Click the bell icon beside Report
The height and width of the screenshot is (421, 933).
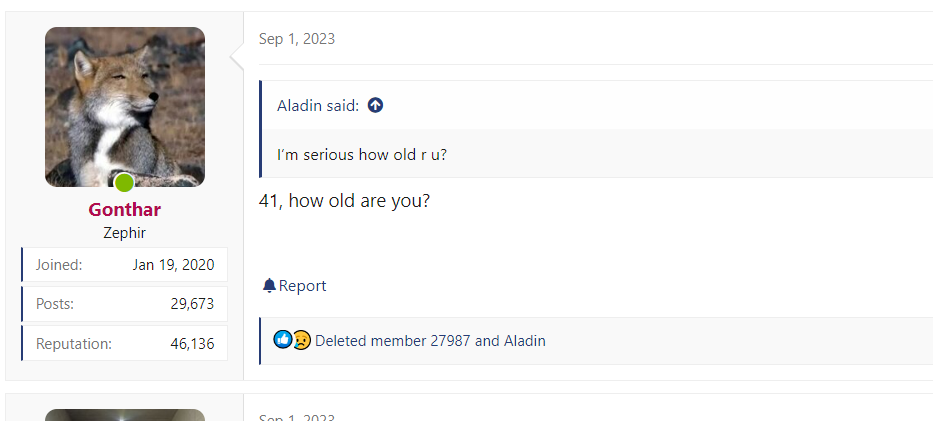270,286
